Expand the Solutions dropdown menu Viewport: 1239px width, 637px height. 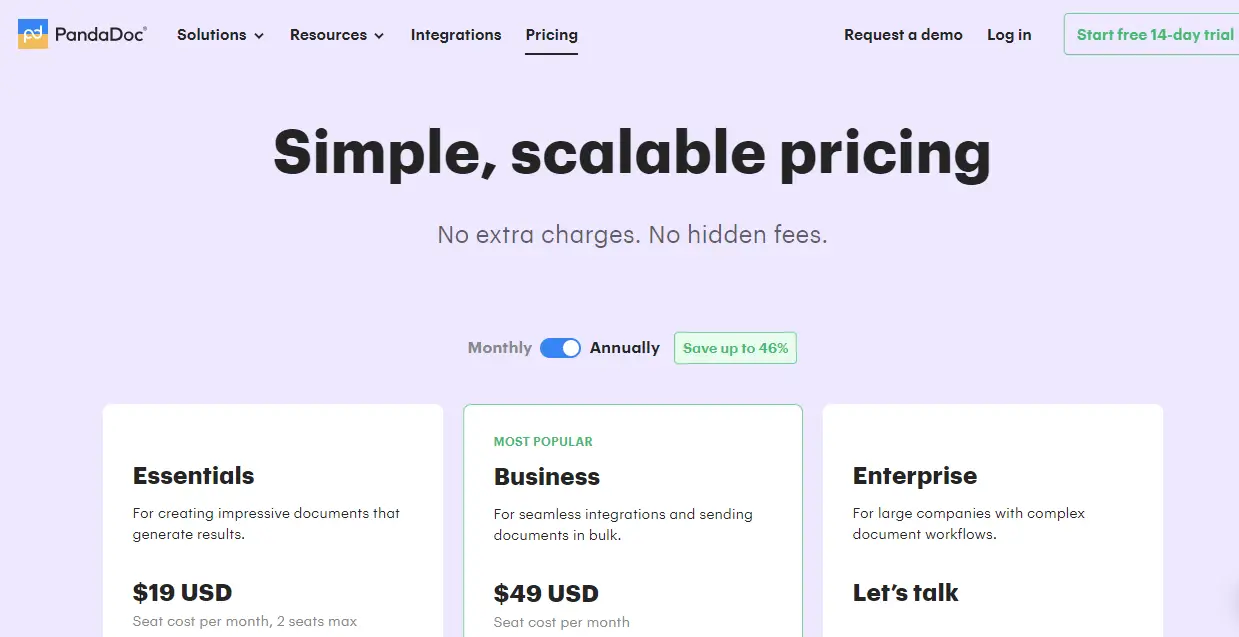pos(220,35)
